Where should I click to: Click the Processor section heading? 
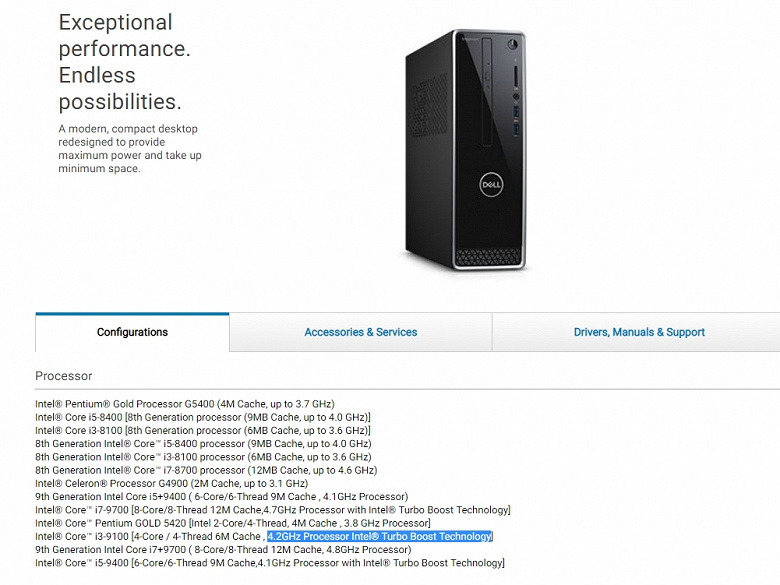(x=64, y=376)
